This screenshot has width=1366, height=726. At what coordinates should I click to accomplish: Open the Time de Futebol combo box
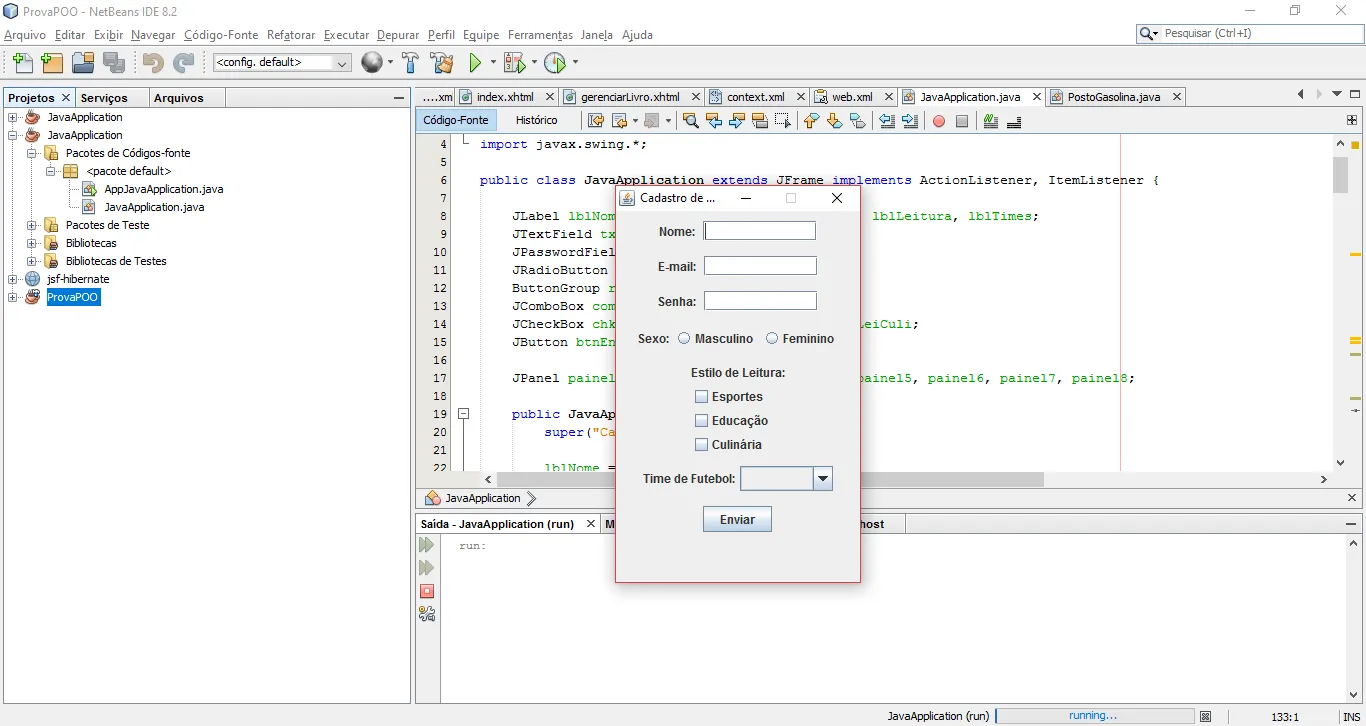822,479
